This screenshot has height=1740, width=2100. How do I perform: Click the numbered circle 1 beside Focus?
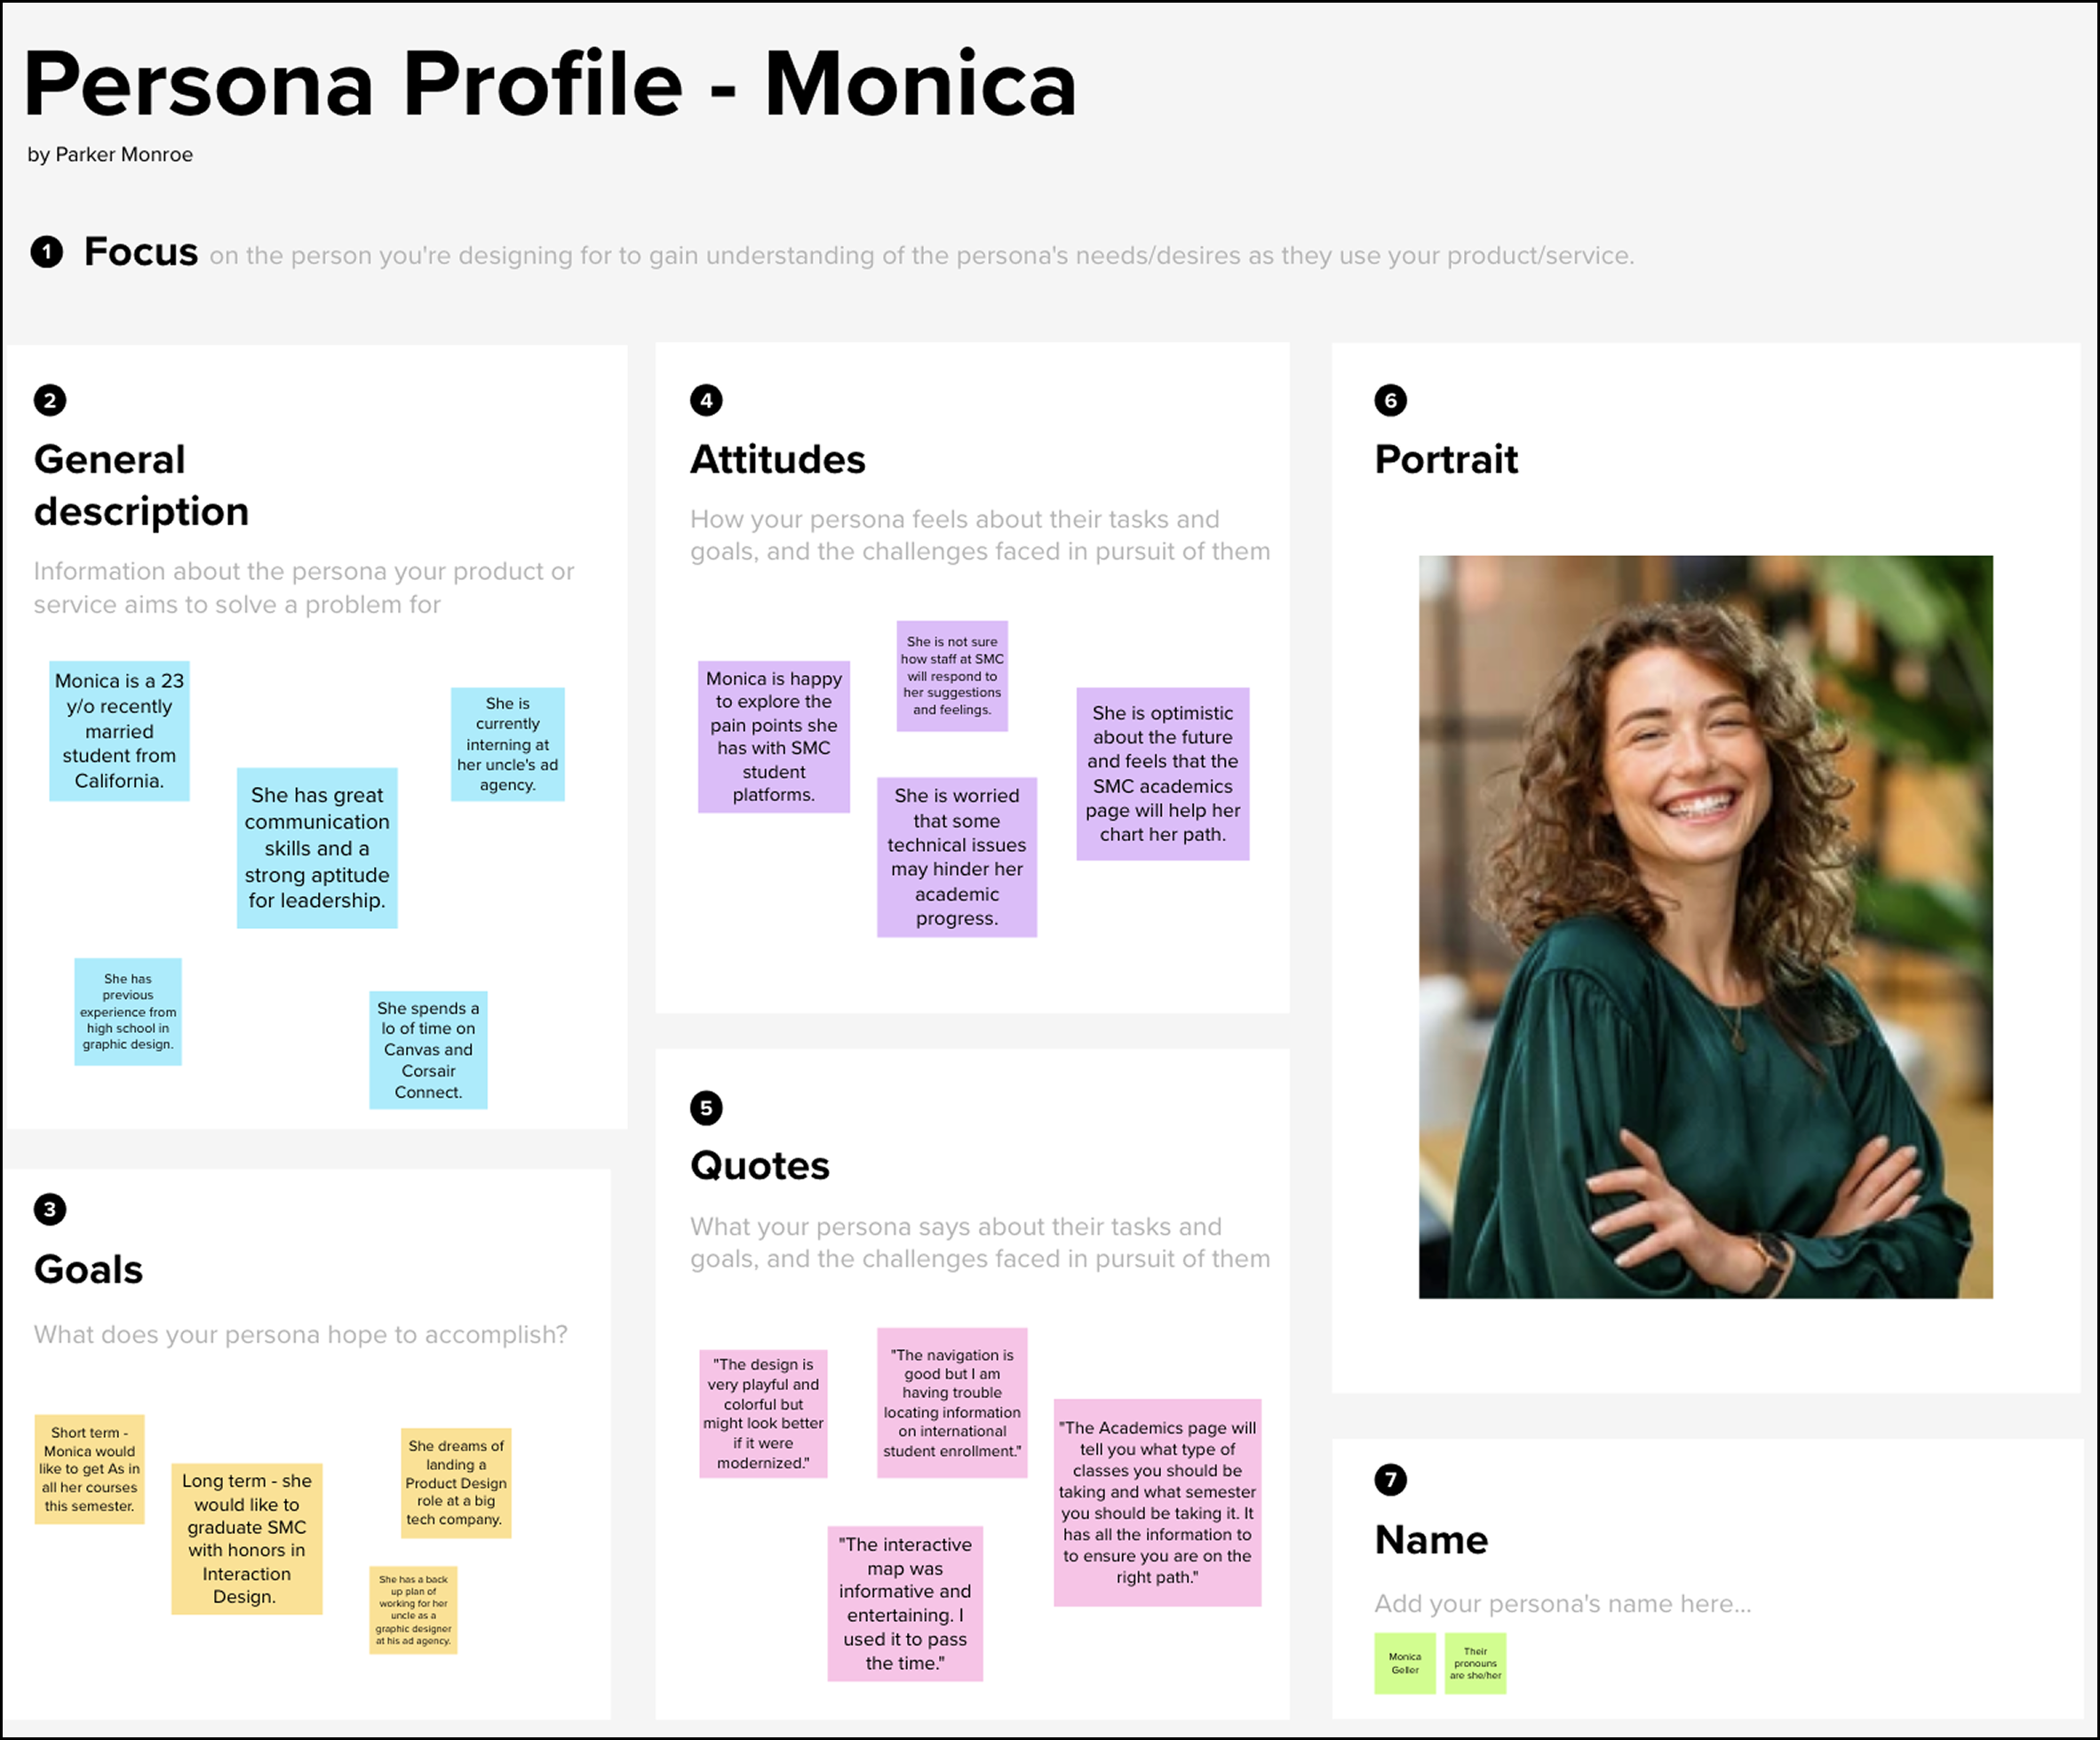click(46, 252)
